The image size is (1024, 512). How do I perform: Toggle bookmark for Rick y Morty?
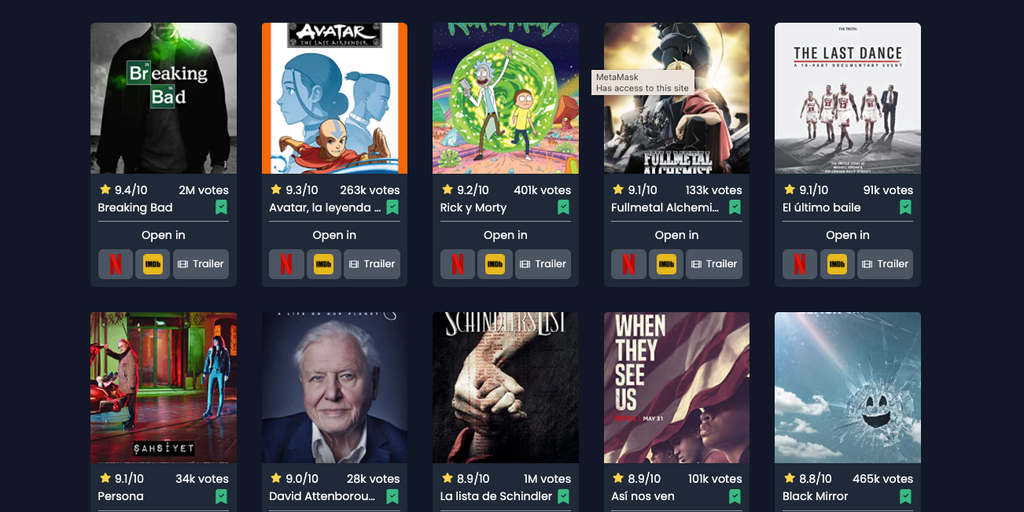click(x=563, y=208)
